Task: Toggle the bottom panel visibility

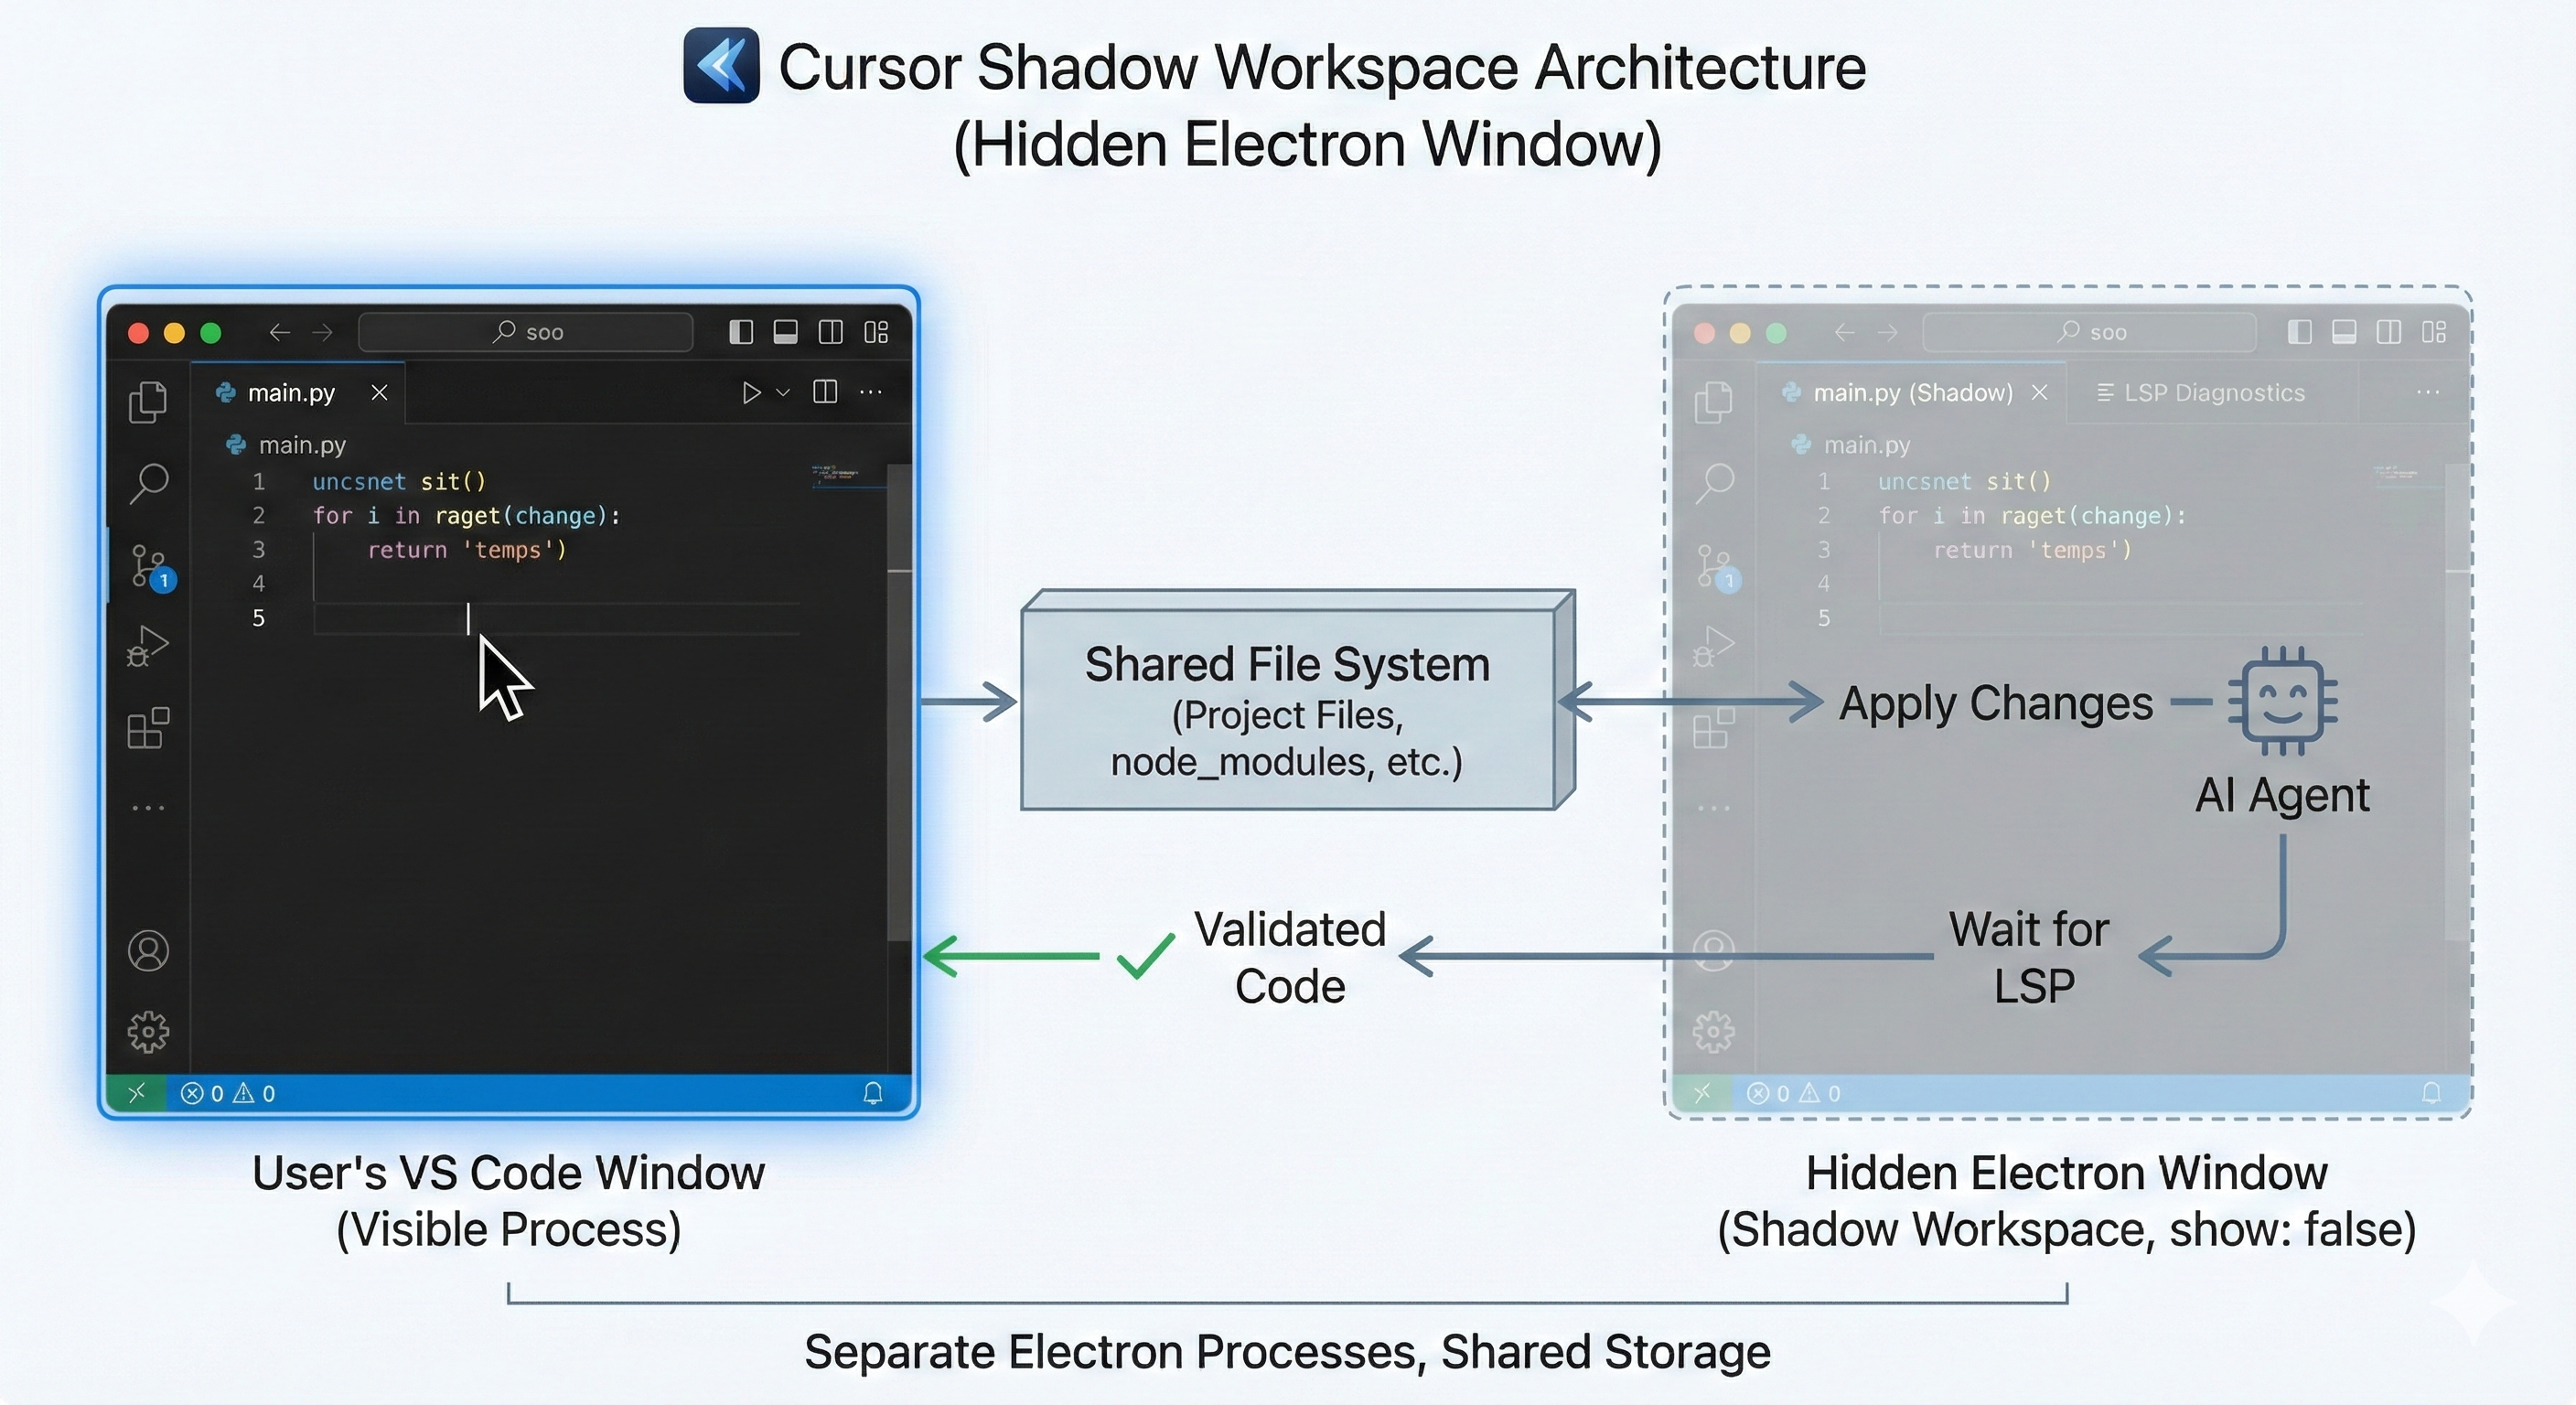Action: tap(786, 331)
